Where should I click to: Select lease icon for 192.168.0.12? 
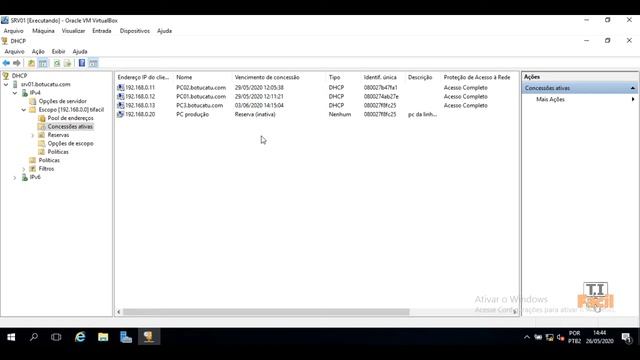coord(120,96)
